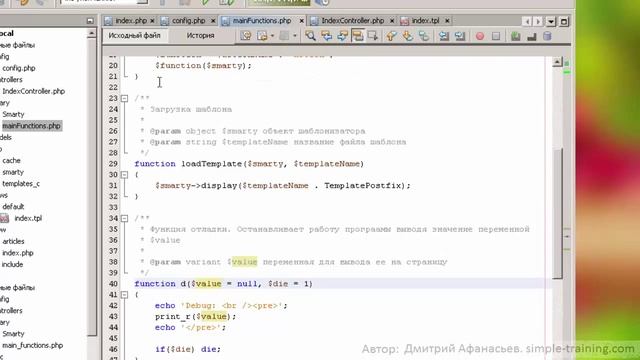Click '$die = 1' parameter on line 40

pyautogui.click(x=288, y=284)
